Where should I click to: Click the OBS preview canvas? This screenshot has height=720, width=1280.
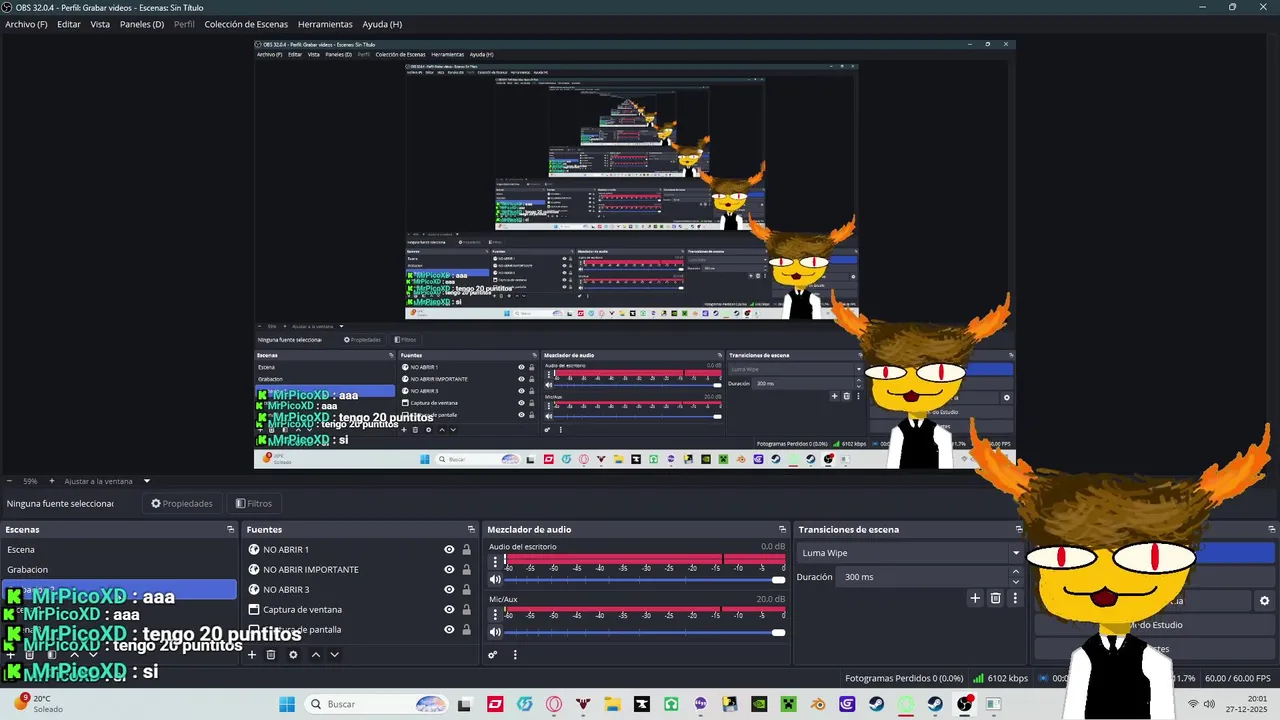pos(634,254)
